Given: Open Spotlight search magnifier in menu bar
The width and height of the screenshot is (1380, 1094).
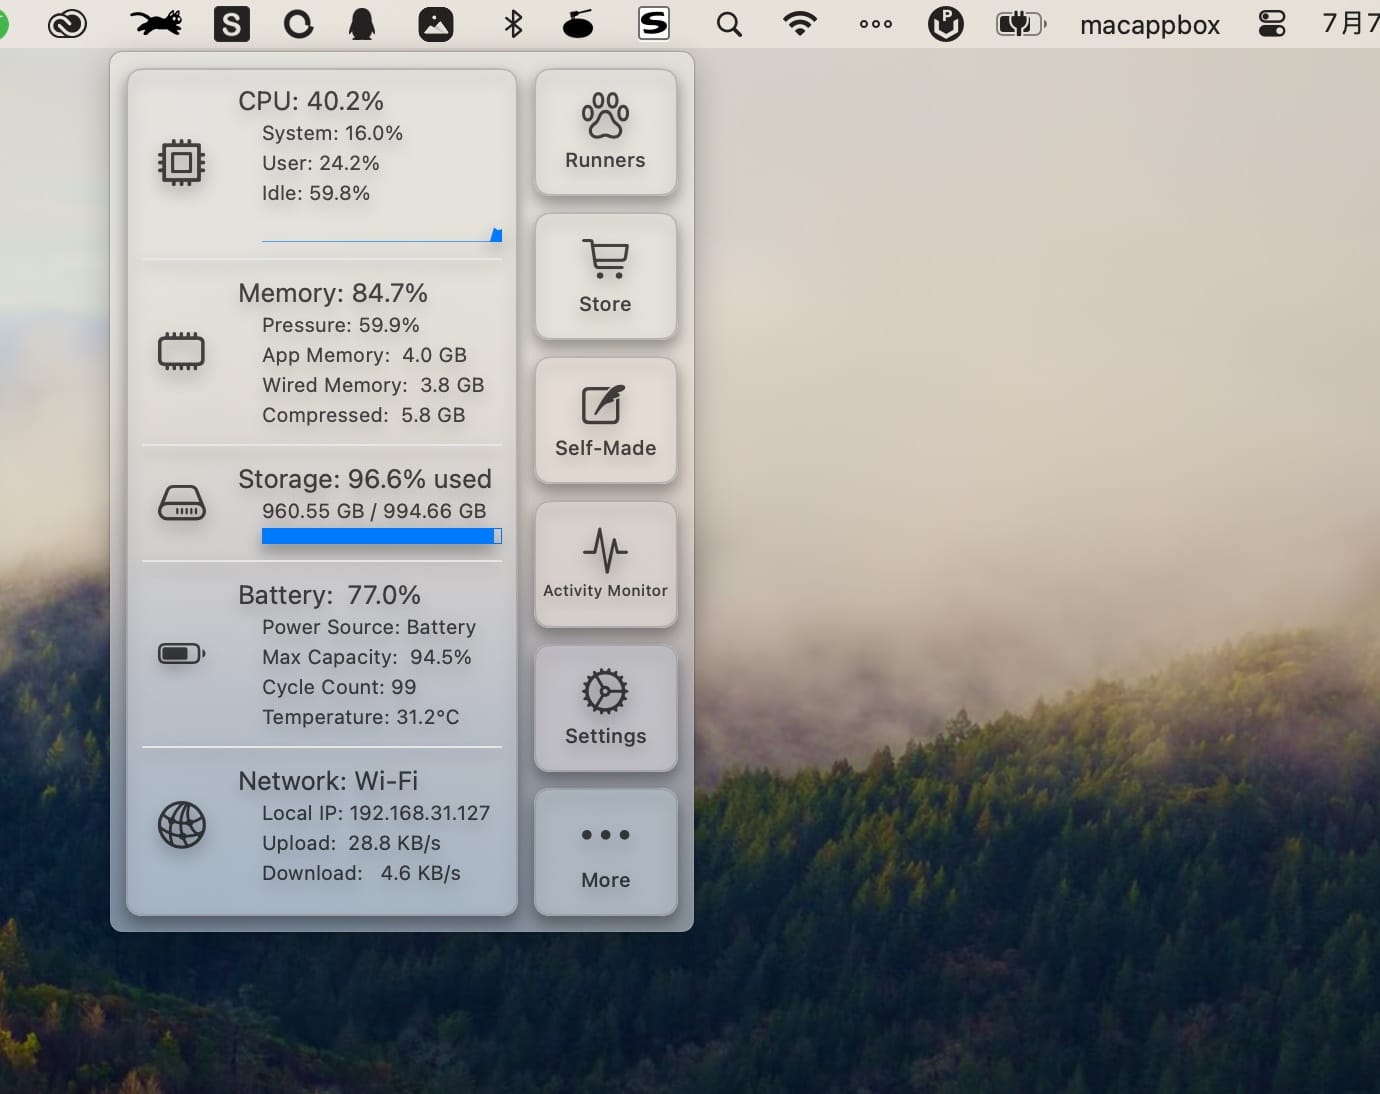Looking at the screenshot, I should pos(729,24).
